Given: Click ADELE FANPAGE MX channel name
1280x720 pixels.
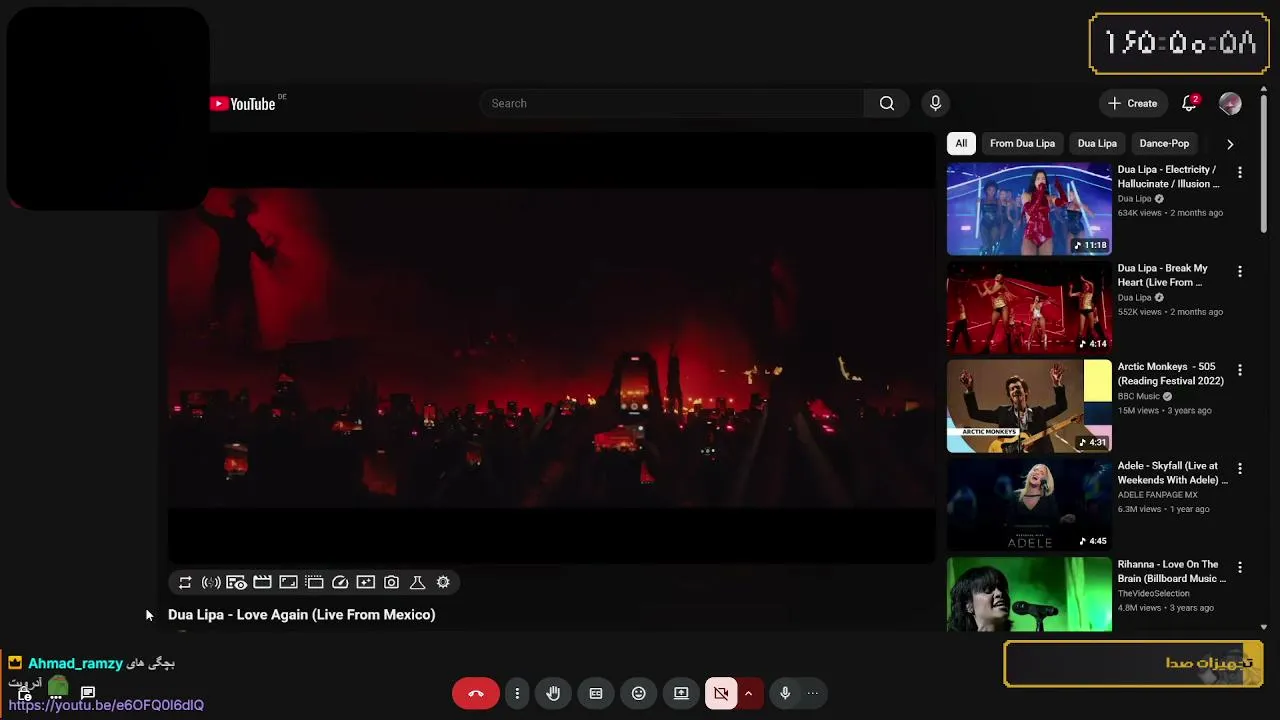Looking at the screenshot, I should (1157, 495).
